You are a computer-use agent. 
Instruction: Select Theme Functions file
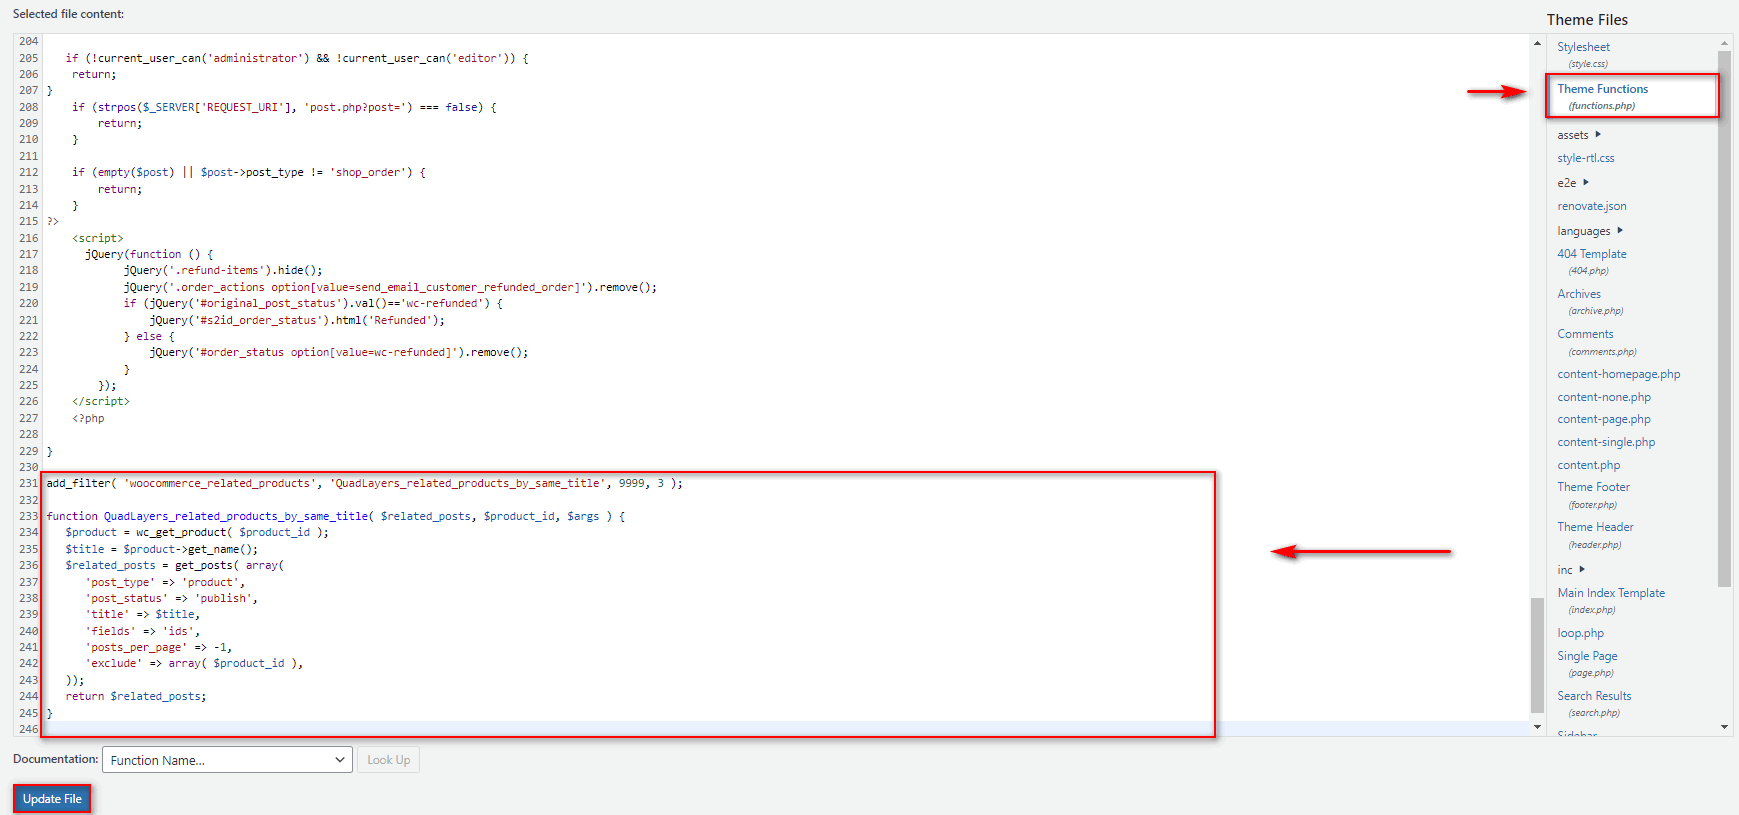1602,89
